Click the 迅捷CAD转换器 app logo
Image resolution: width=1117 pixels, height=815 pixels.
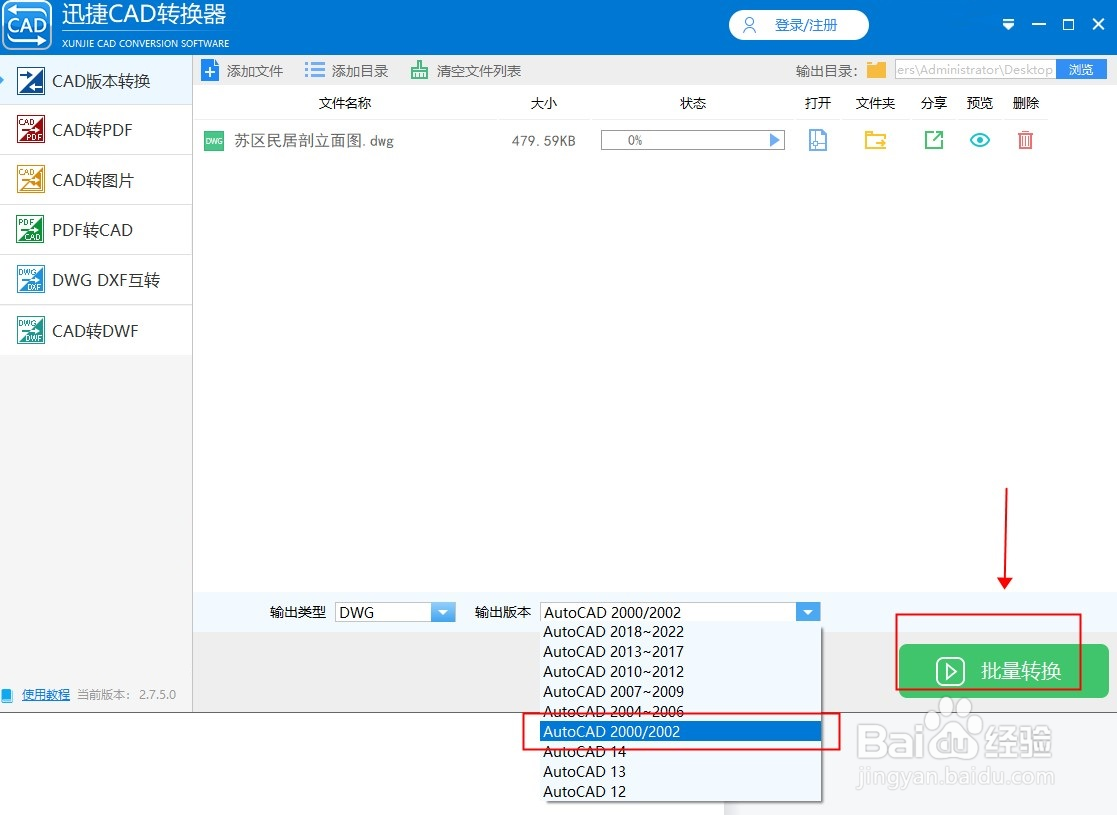point(27,26)
